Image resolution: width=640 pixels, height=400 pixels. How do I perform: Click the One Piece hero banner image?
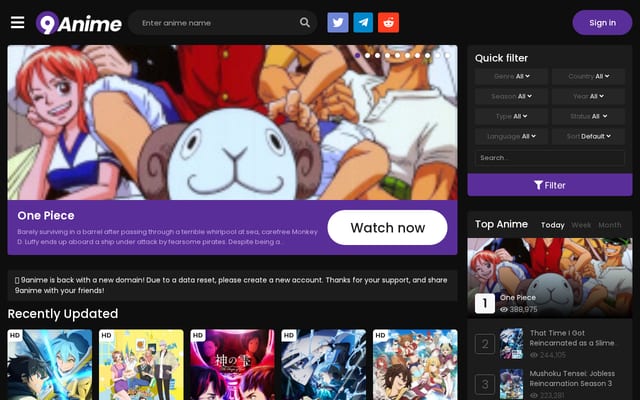pos(232,122)
